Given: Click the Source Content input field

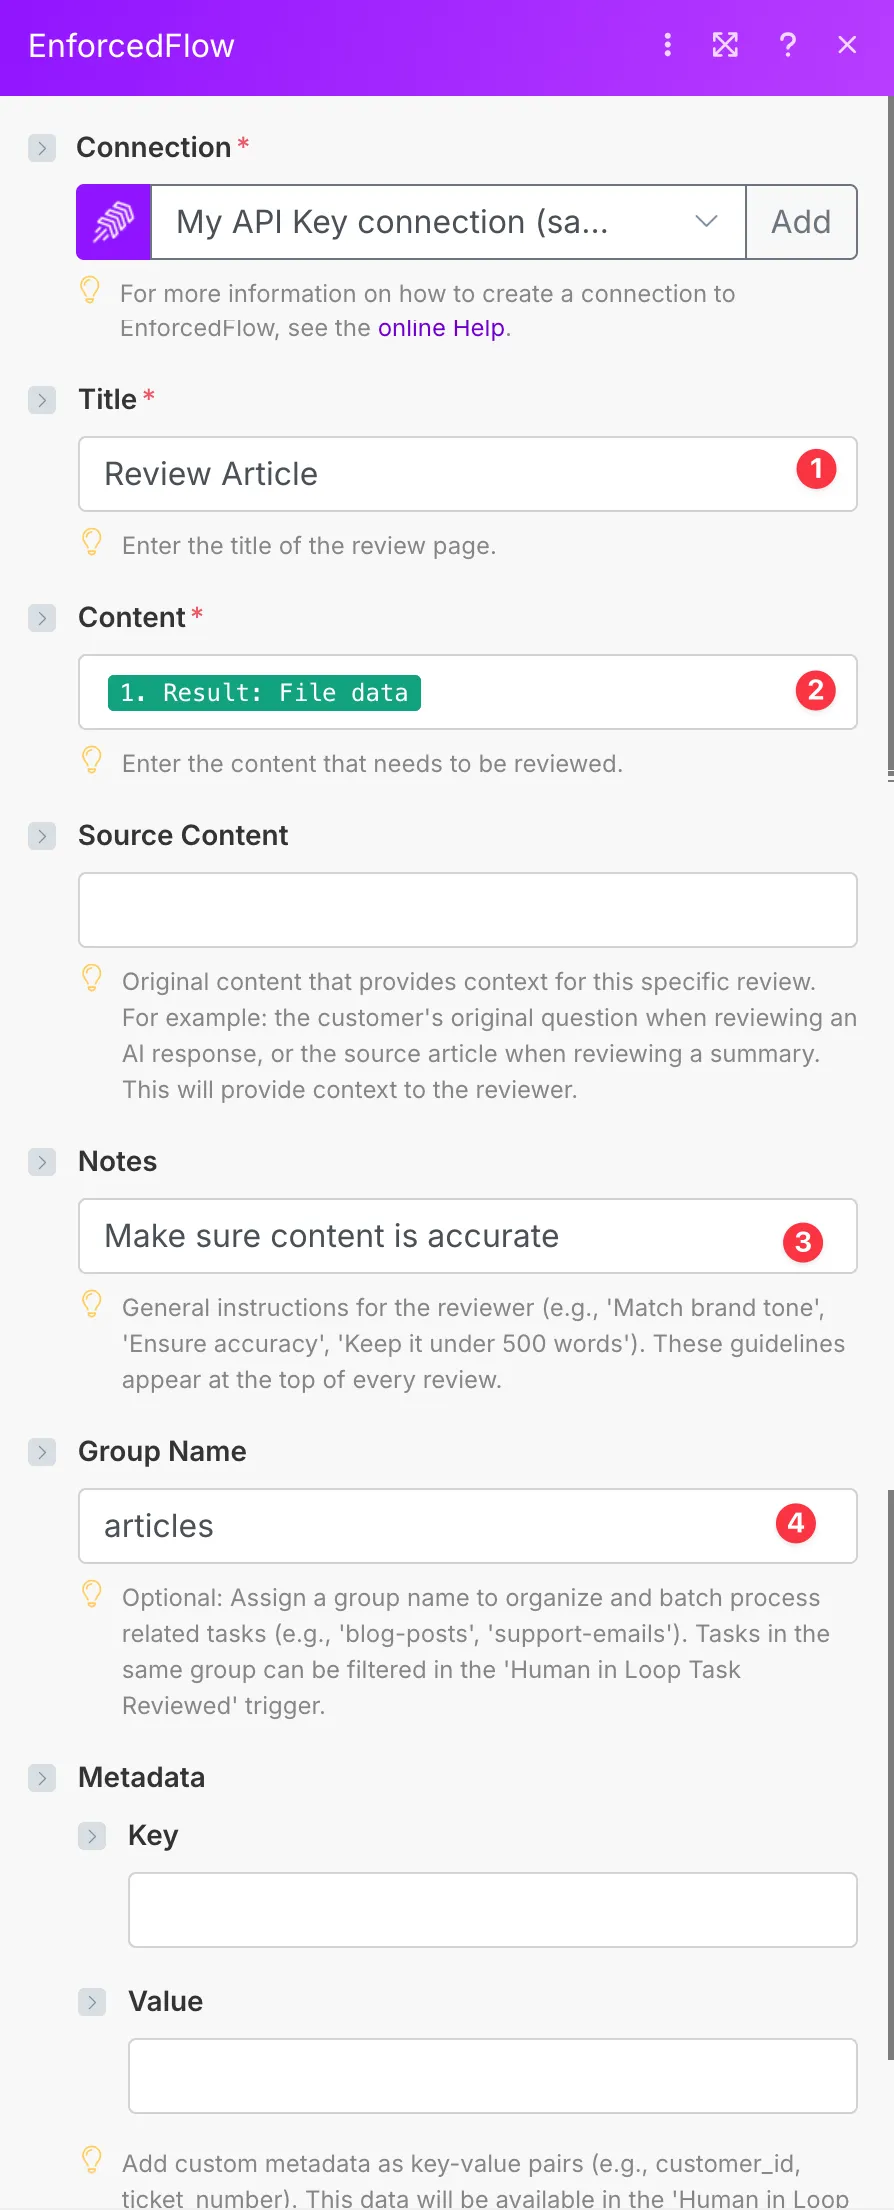Looking at the screenshot, I should [x=468, y=910].
